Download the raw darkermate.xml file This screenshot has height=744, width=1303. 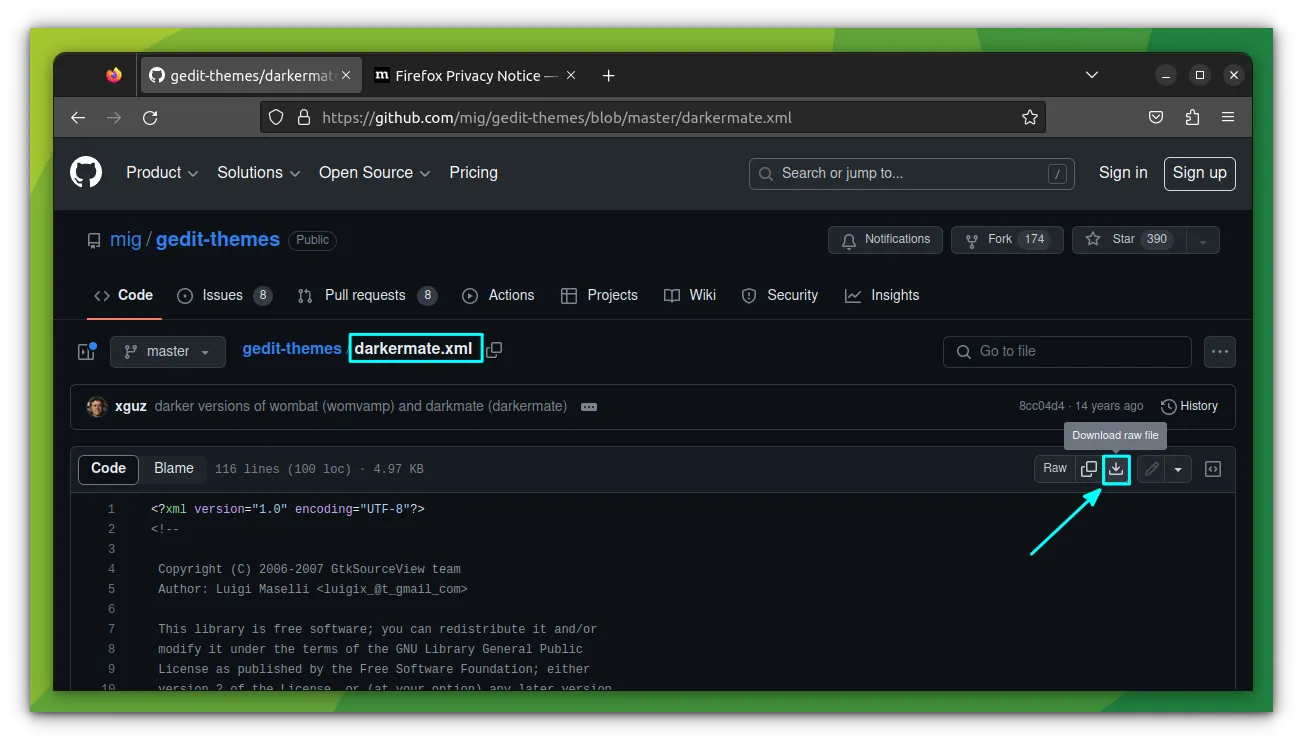point(1115,468)
